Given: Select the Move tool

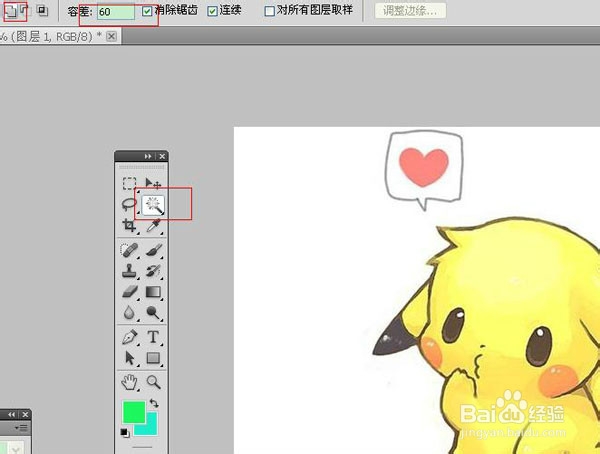Looking at the screenshot, I should tap(153, 183).
